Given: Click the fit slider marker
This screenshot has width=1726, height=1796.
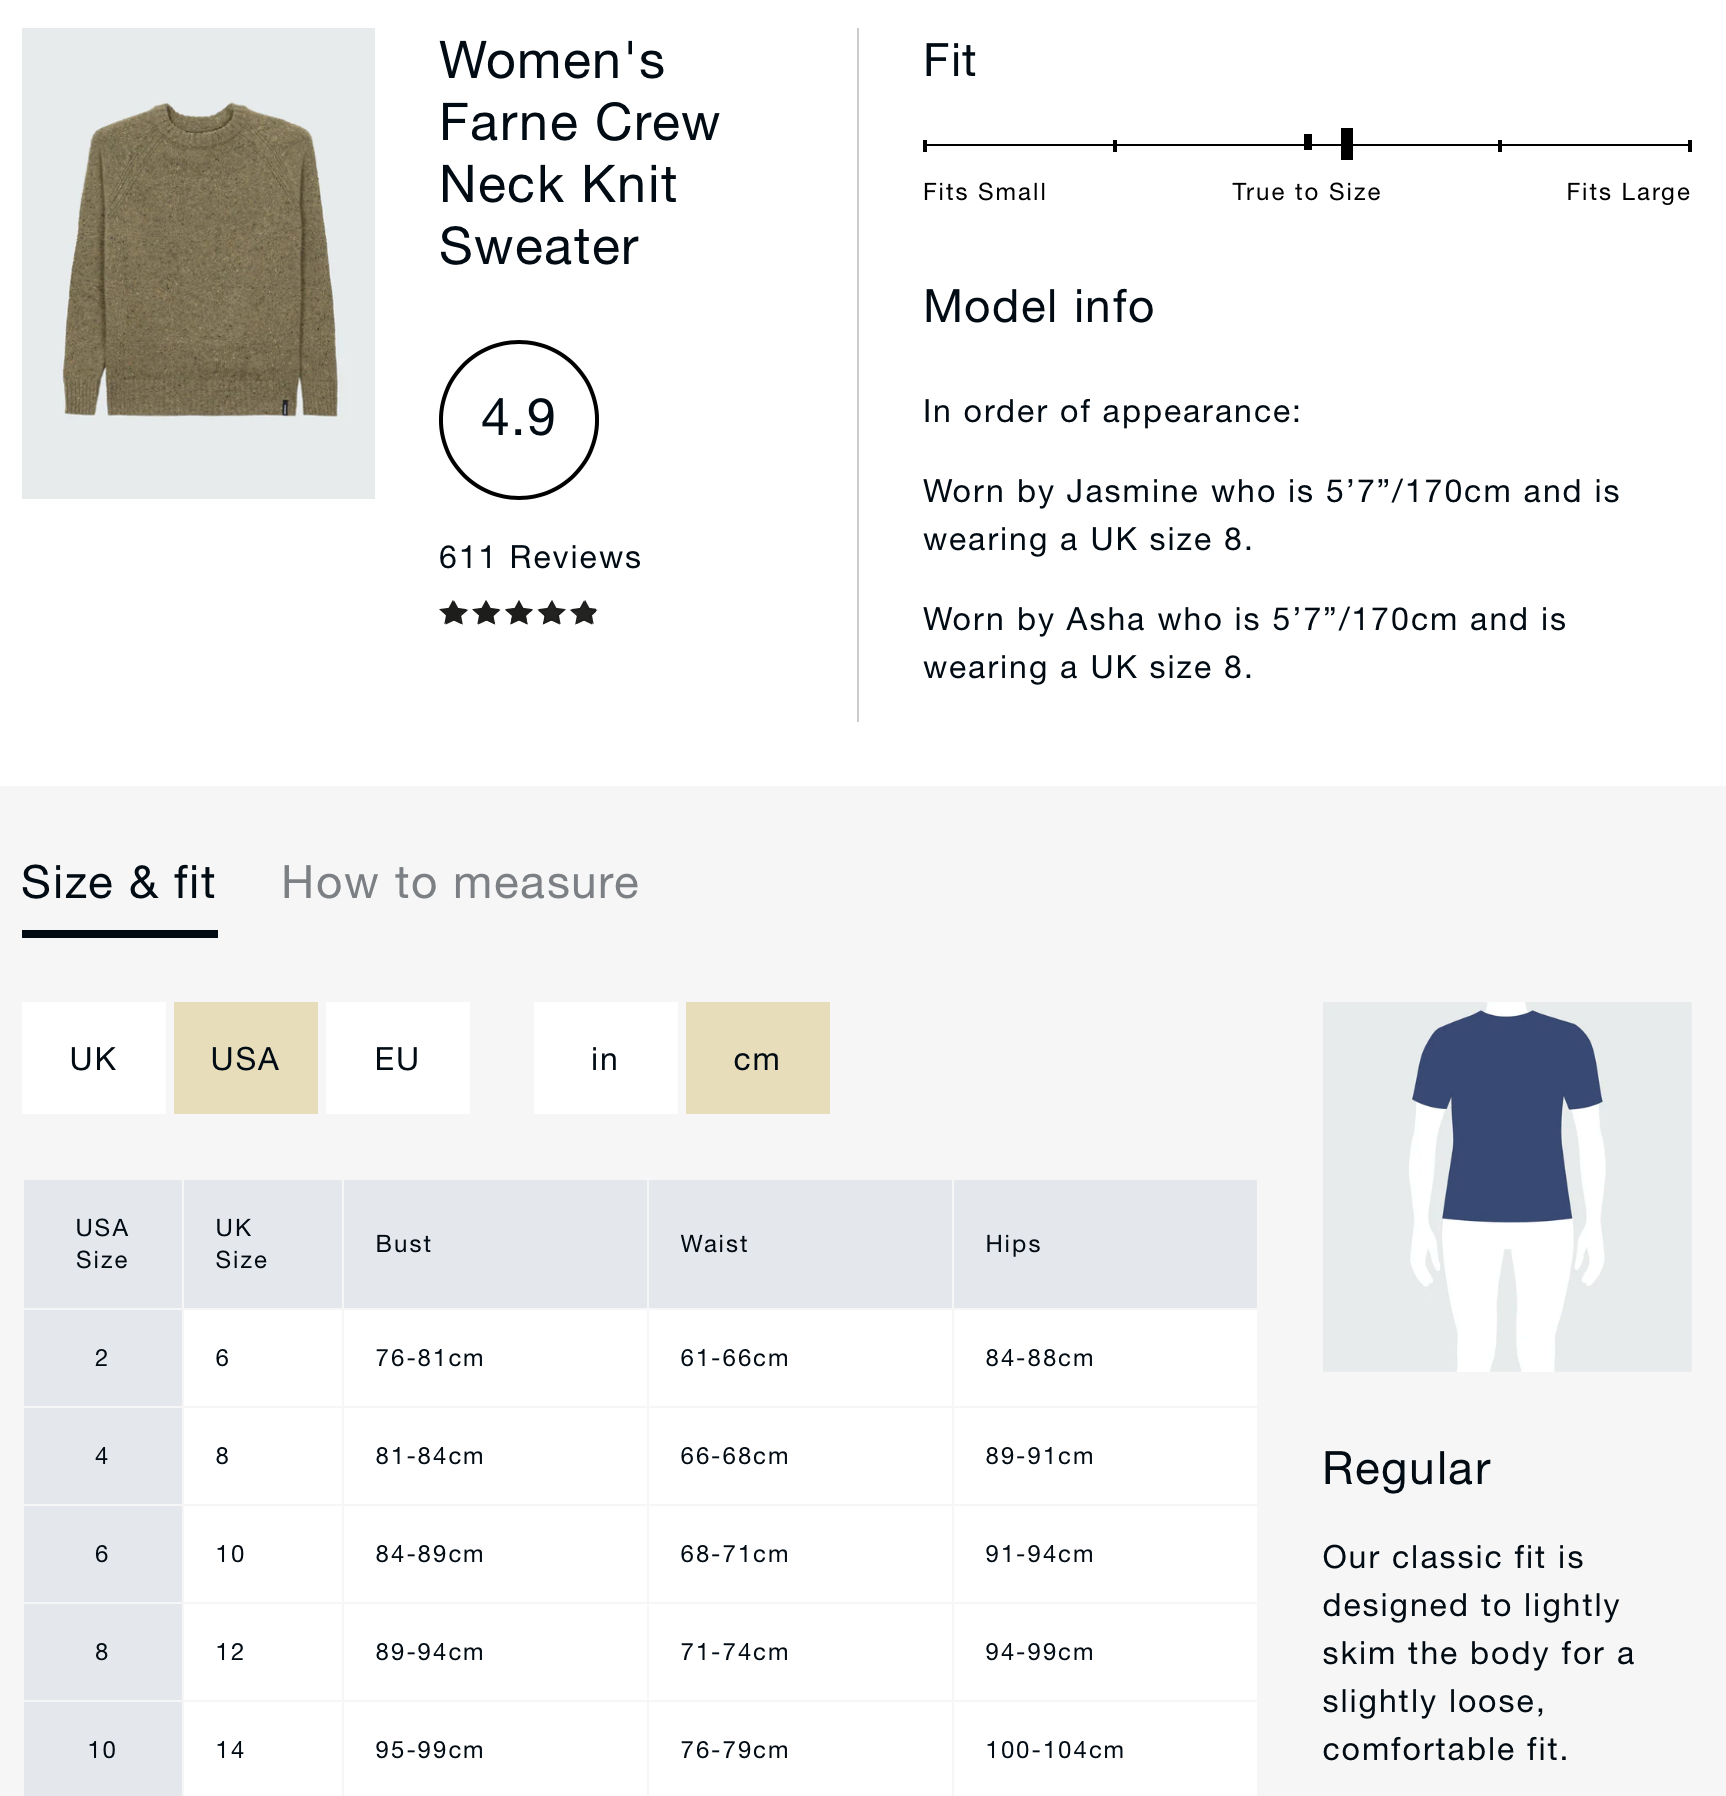Looking at the screenshot, I should [1346, 145].
